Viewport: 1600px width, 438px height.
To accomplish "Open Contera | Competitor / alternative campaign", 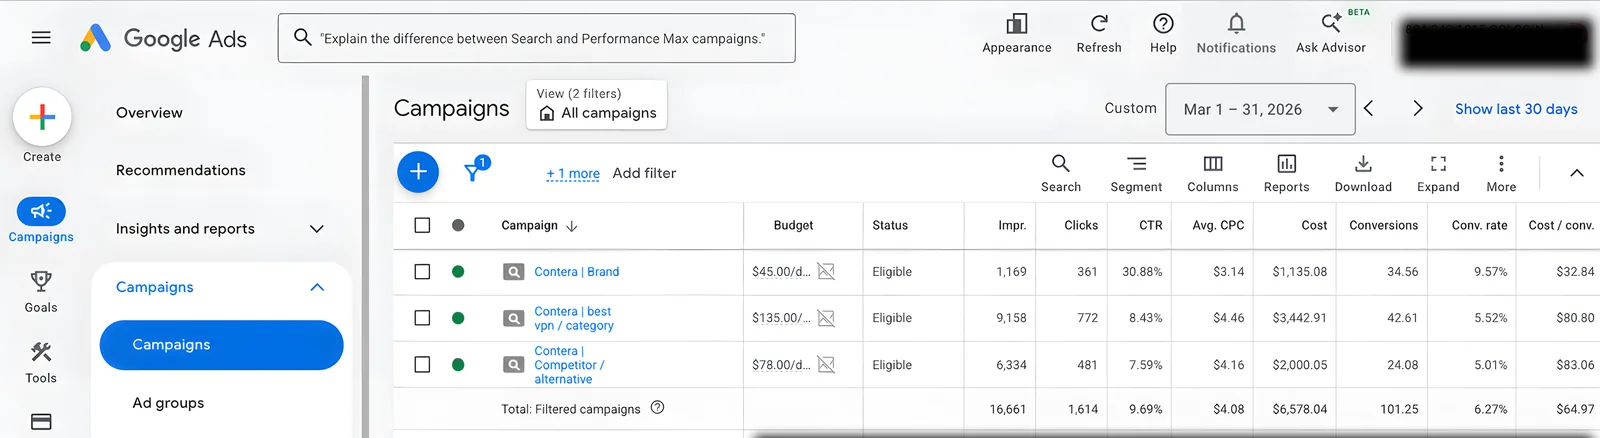I will 569,364.
